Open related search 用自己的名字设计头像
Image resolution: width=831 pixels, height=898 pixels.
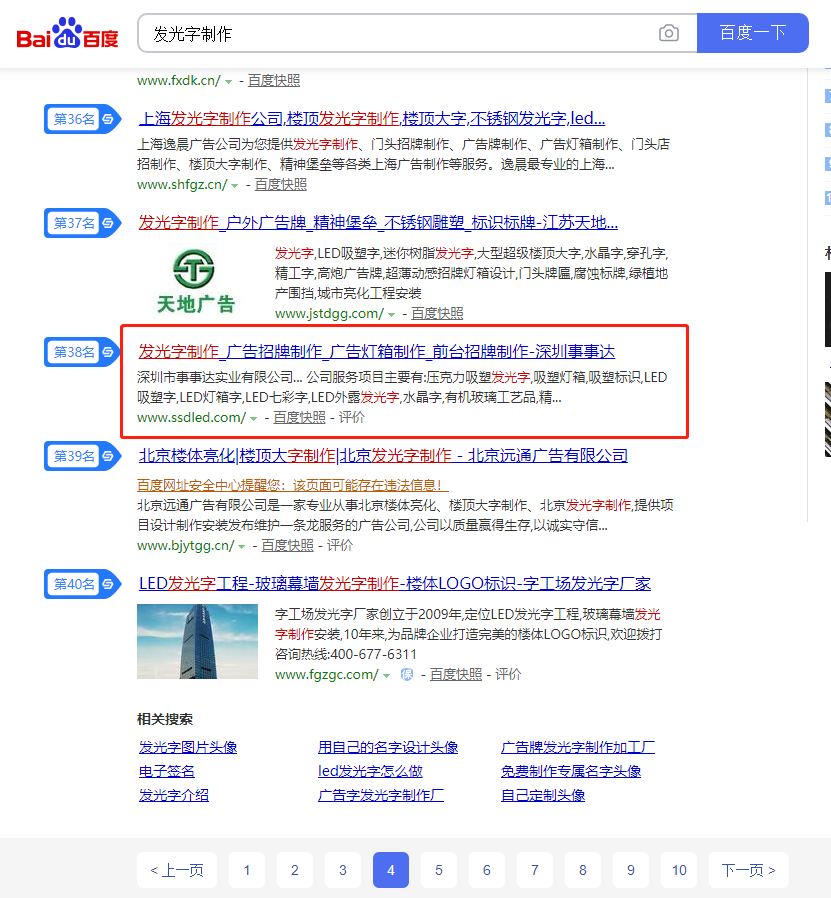388,747
